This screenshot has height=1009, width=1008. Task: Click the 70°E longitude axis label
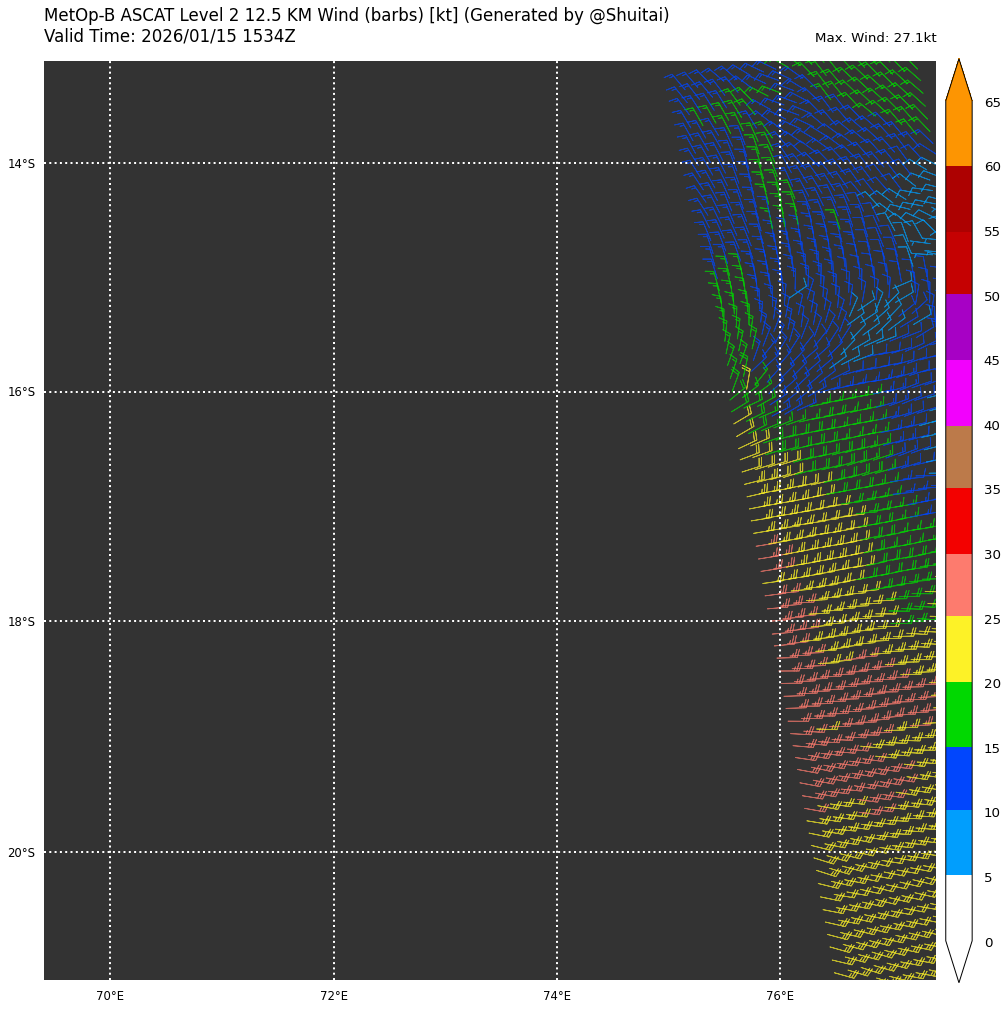click(x=110, y=996)
